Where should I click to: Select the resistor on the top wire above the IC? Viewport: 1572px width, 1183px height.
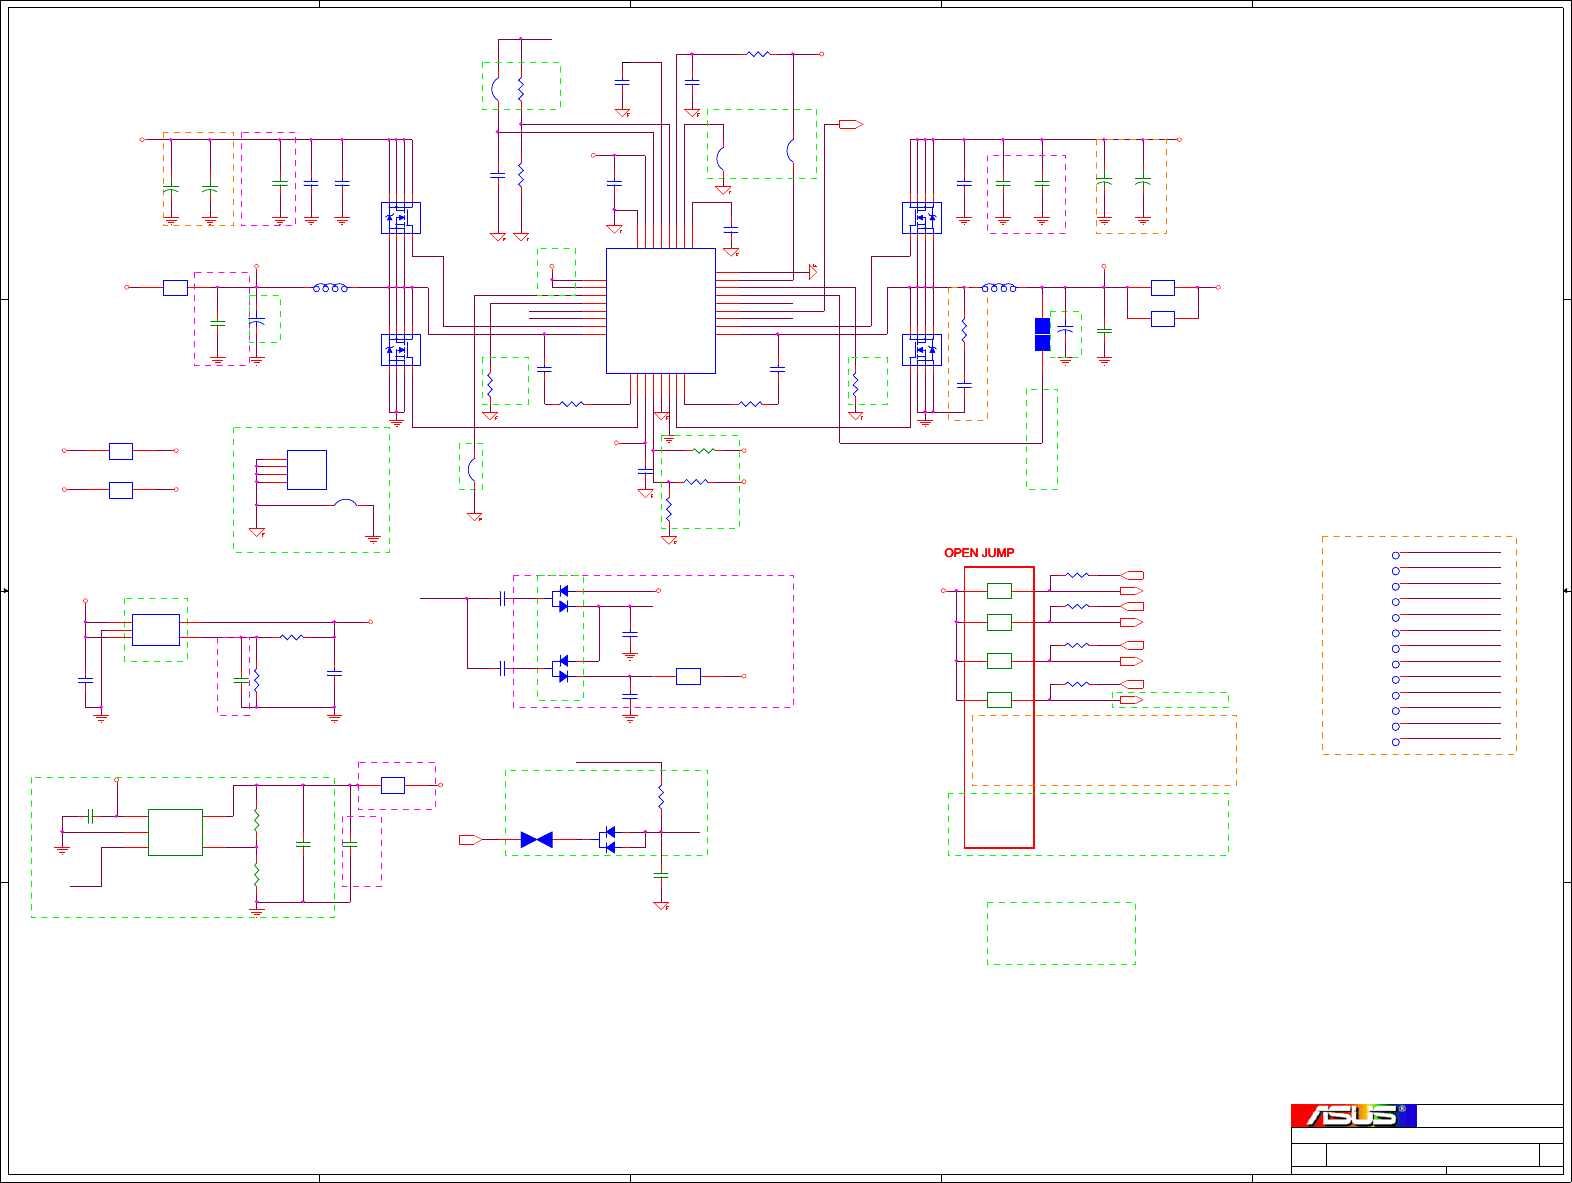coord(759,54)
